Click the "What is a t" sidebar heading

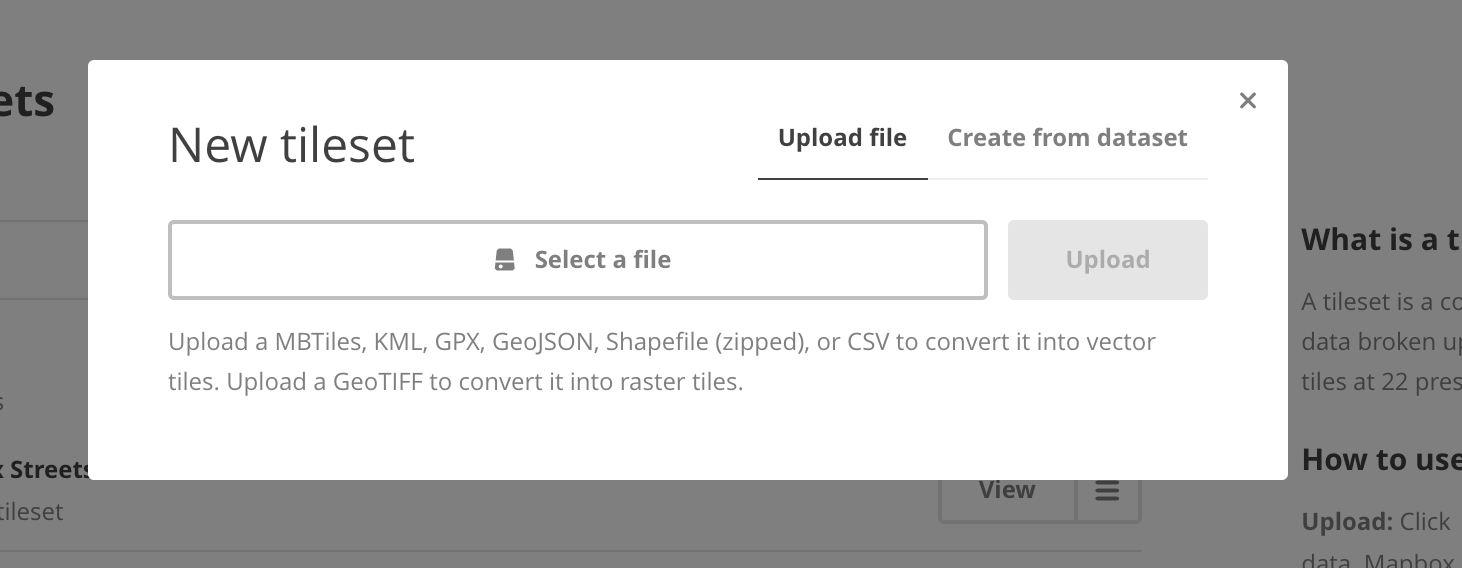click(1381, 240)
